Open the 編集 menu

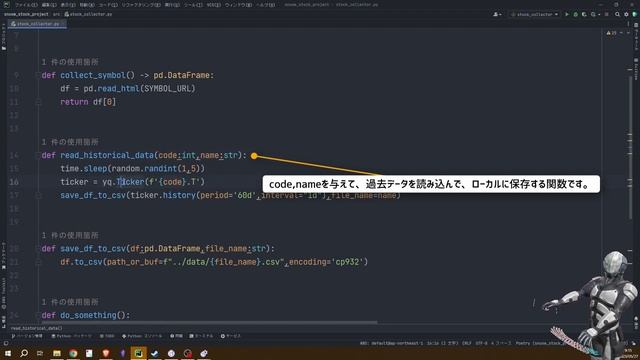click(49, 5)
